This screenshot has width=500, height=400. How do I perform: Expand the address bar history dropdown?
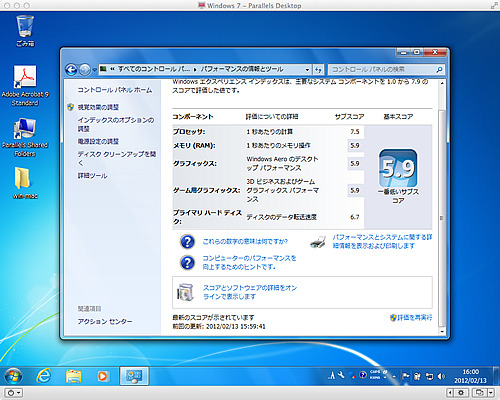click(307, 70)
